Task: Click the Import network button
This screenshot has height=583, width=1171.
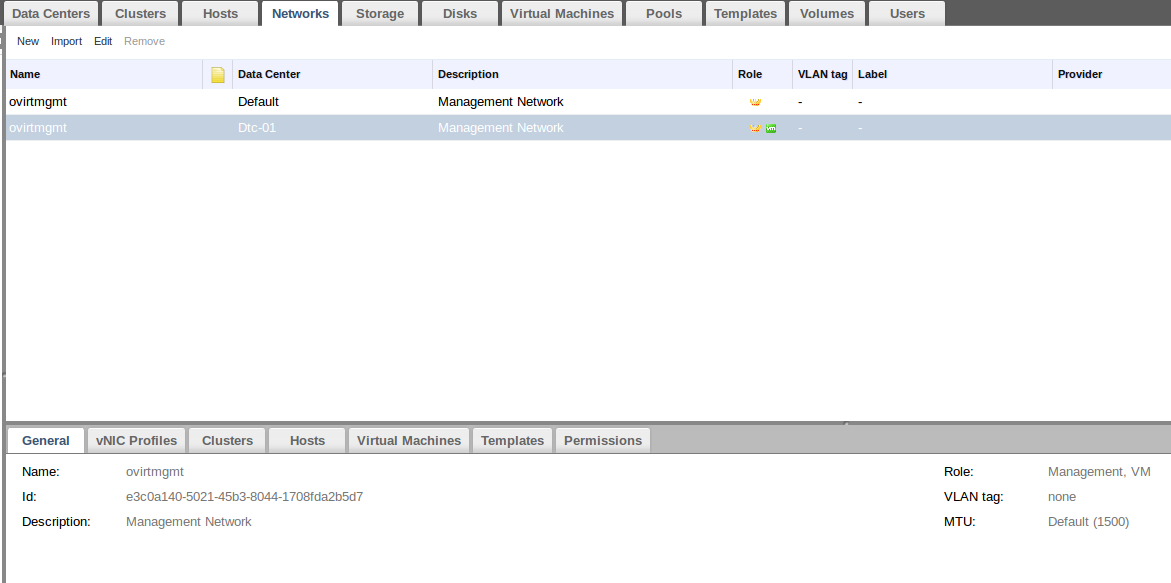Action: tap(67, 41)
